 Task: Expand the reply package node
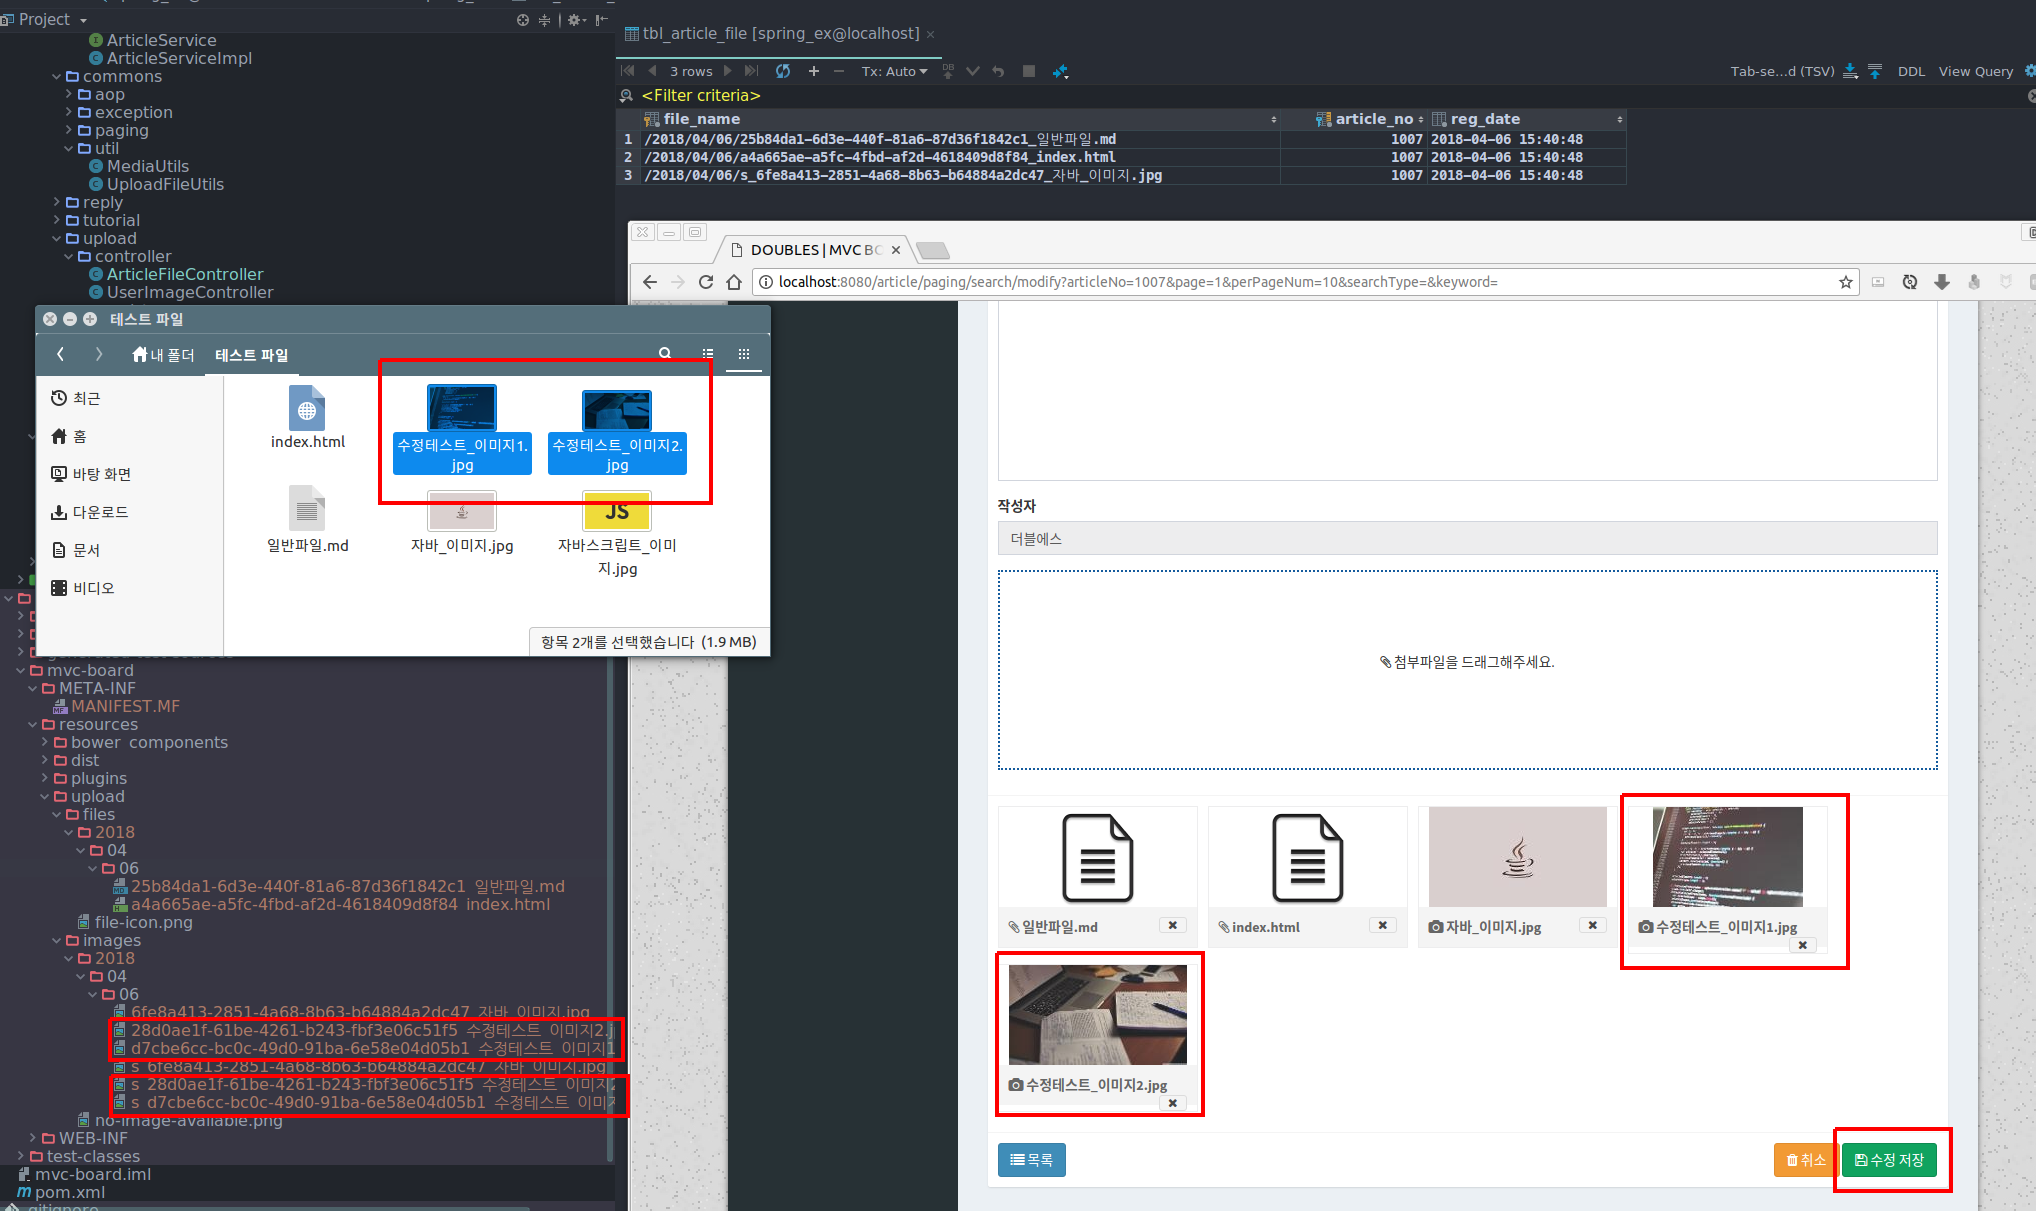point(56,202)
